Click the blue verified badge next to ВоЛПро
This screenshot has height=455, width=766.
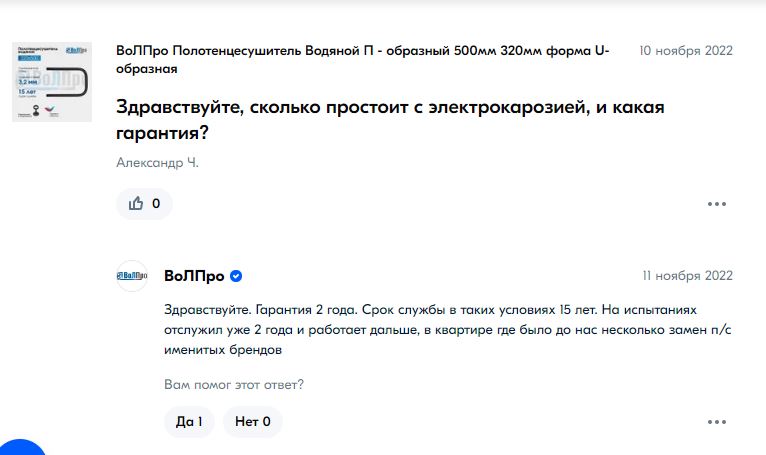[236, 276]
